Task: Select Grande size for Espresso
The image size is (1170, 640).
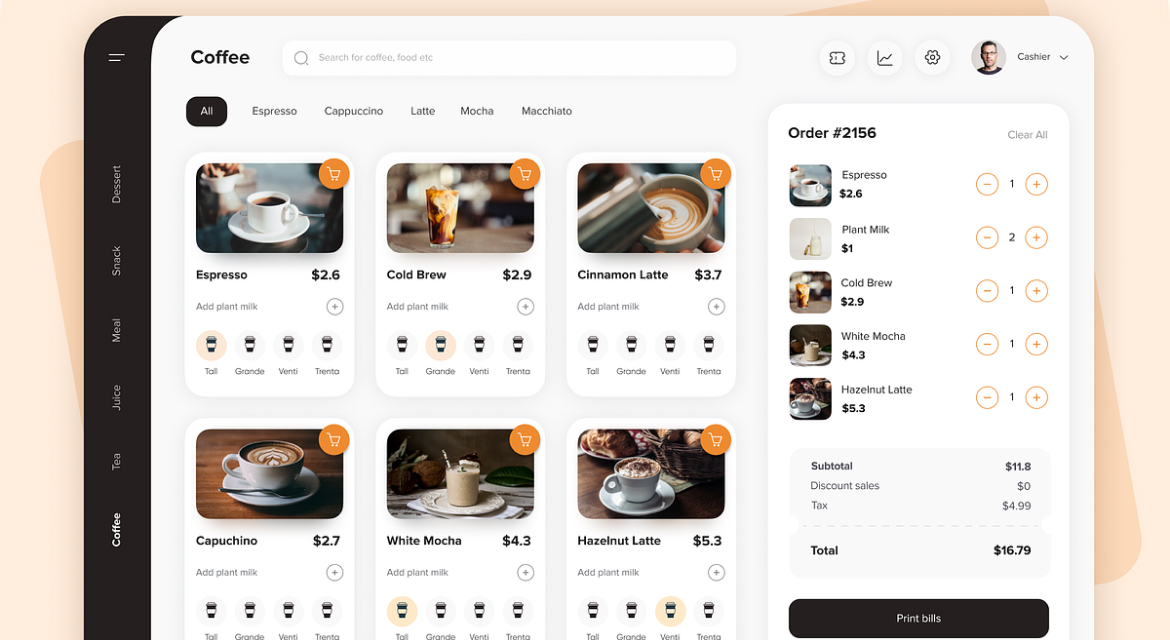Action: pos(250,345)
